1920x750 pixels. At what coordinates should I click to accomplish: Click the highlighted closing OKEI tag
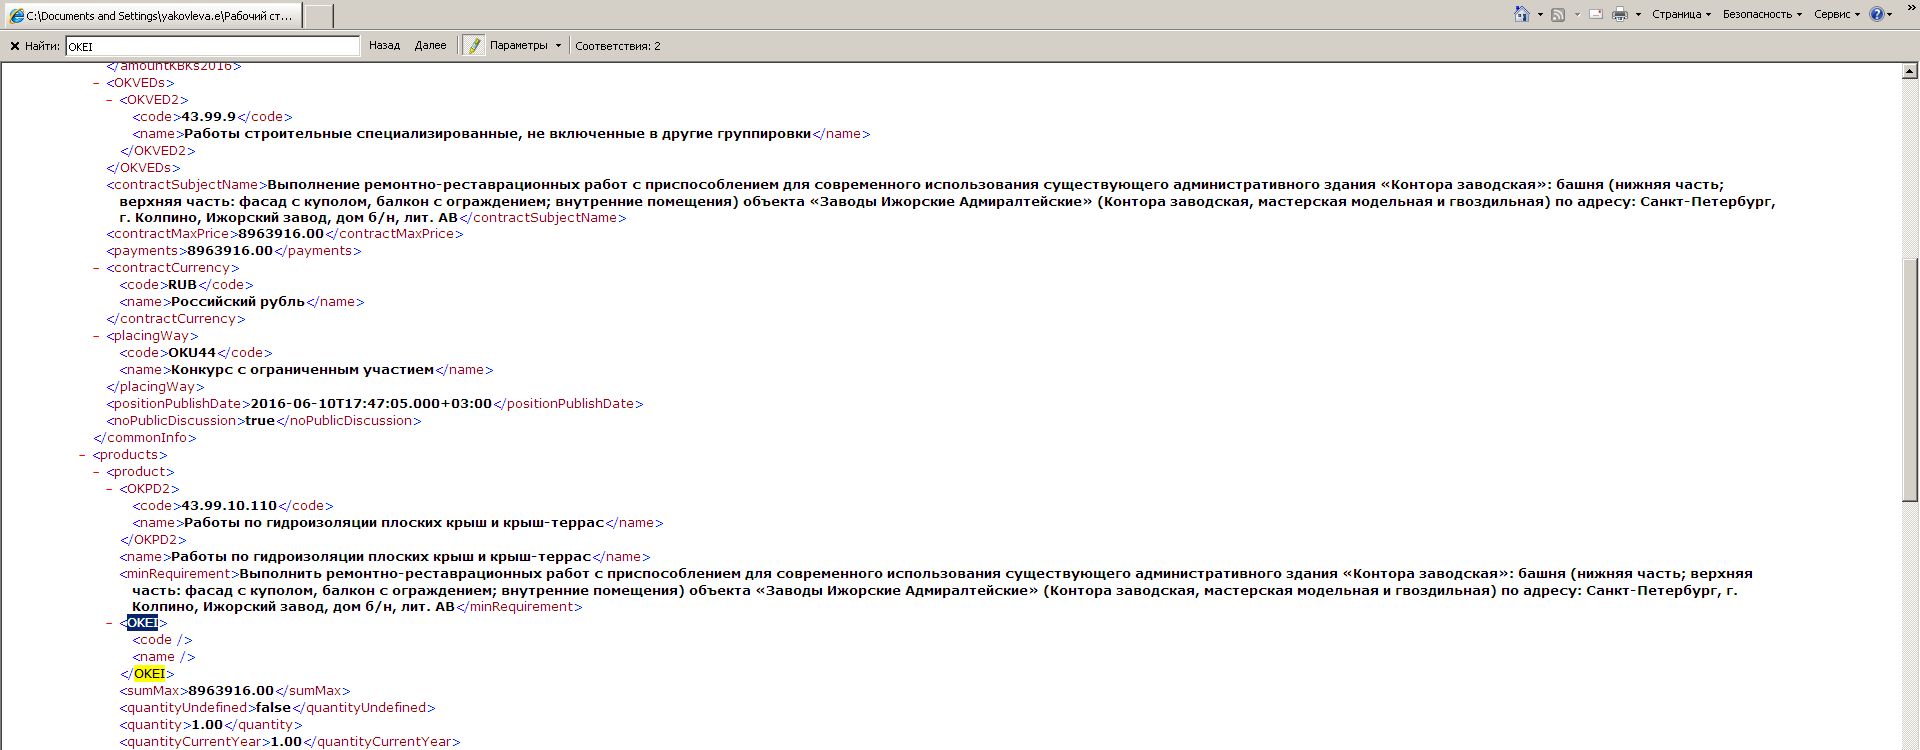(x=148, y=674)
